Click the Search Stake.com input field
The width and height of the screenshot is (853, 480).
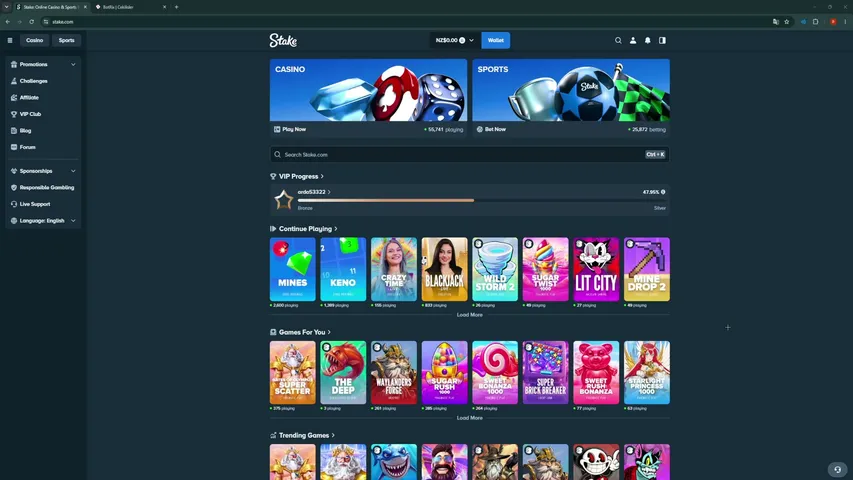tap(469, 155)
